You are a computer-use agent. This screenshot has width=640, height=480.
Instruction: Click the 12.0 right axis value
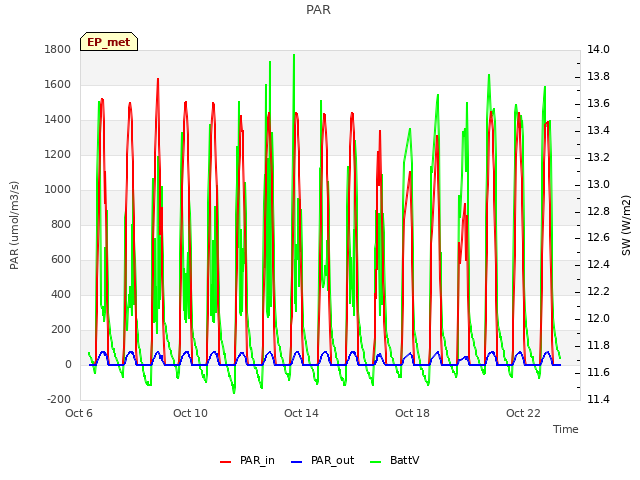click(598, 318)
